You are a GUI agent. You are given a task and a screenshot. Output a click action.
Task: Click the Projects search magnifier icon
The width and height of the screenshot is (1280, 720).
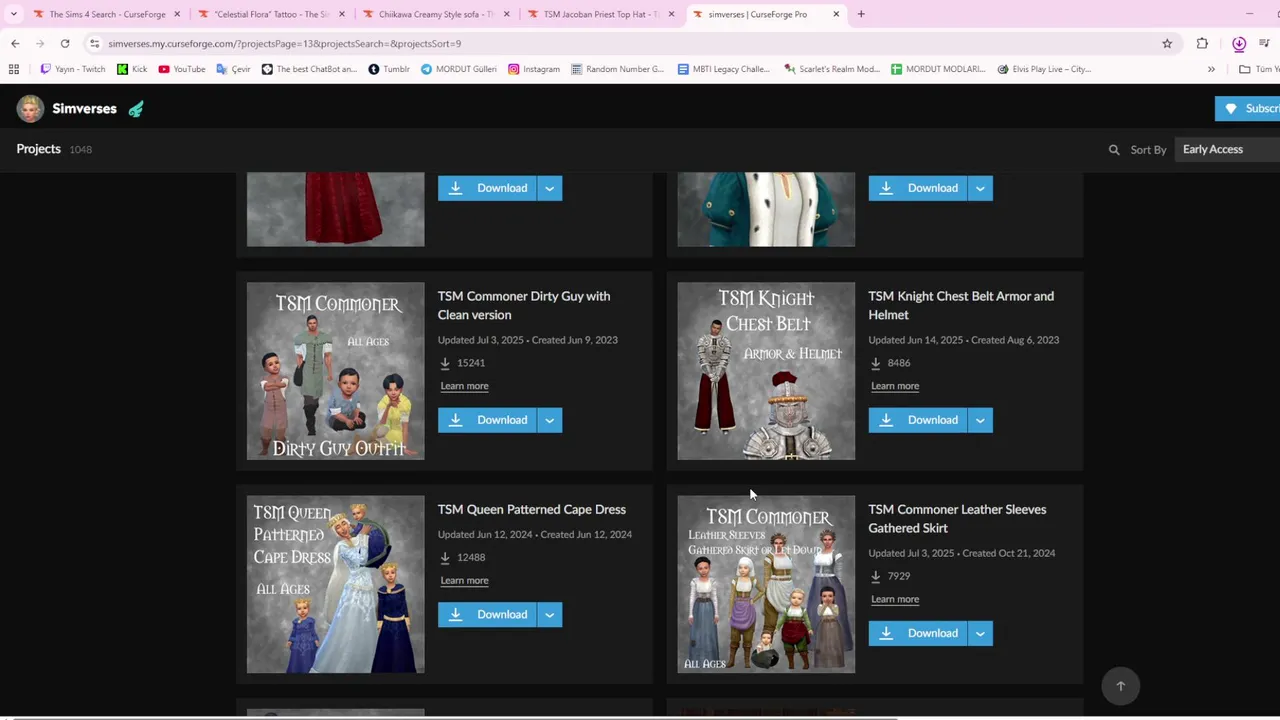coord(1114,150)
